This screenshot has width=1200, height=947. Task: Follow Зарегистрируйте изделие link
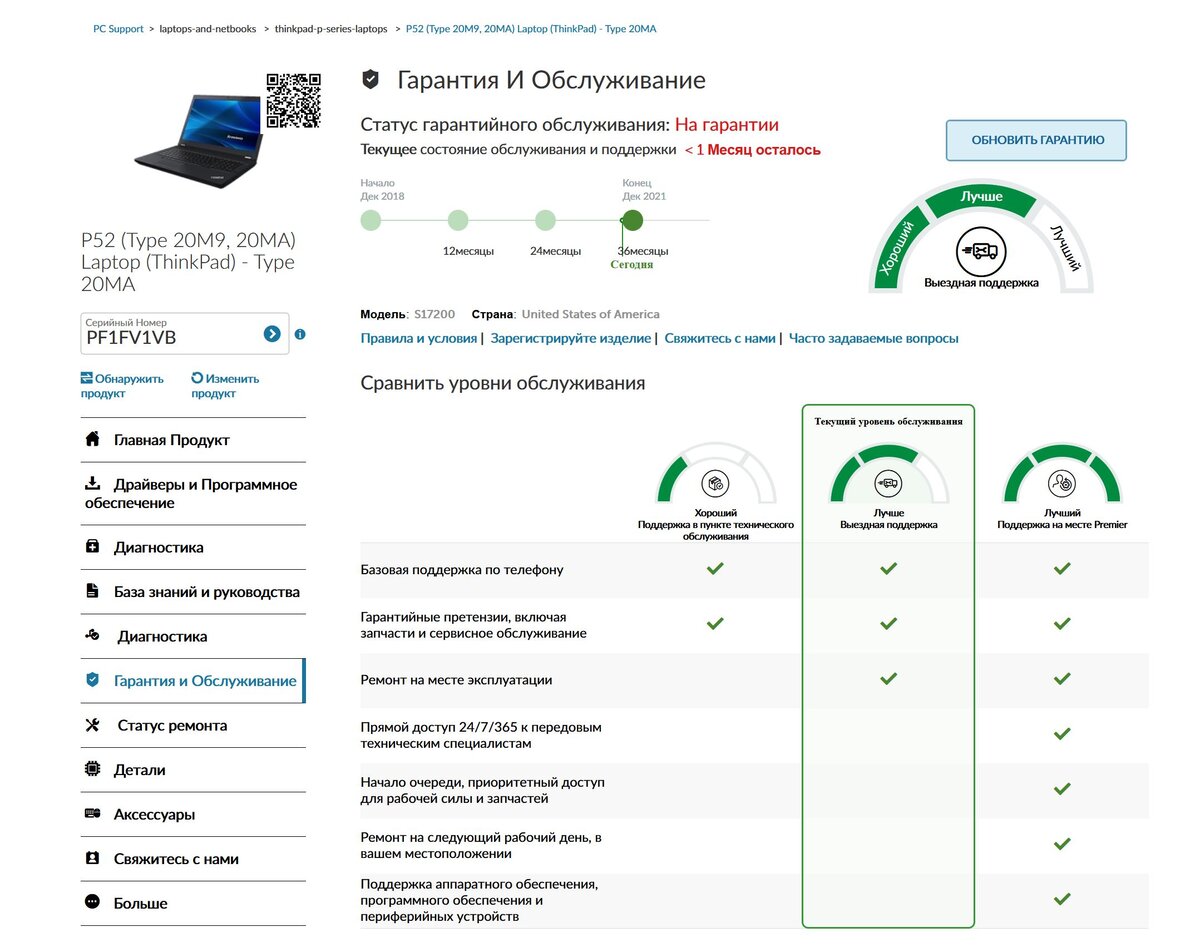pyautogui.click(x=571, y=338)
